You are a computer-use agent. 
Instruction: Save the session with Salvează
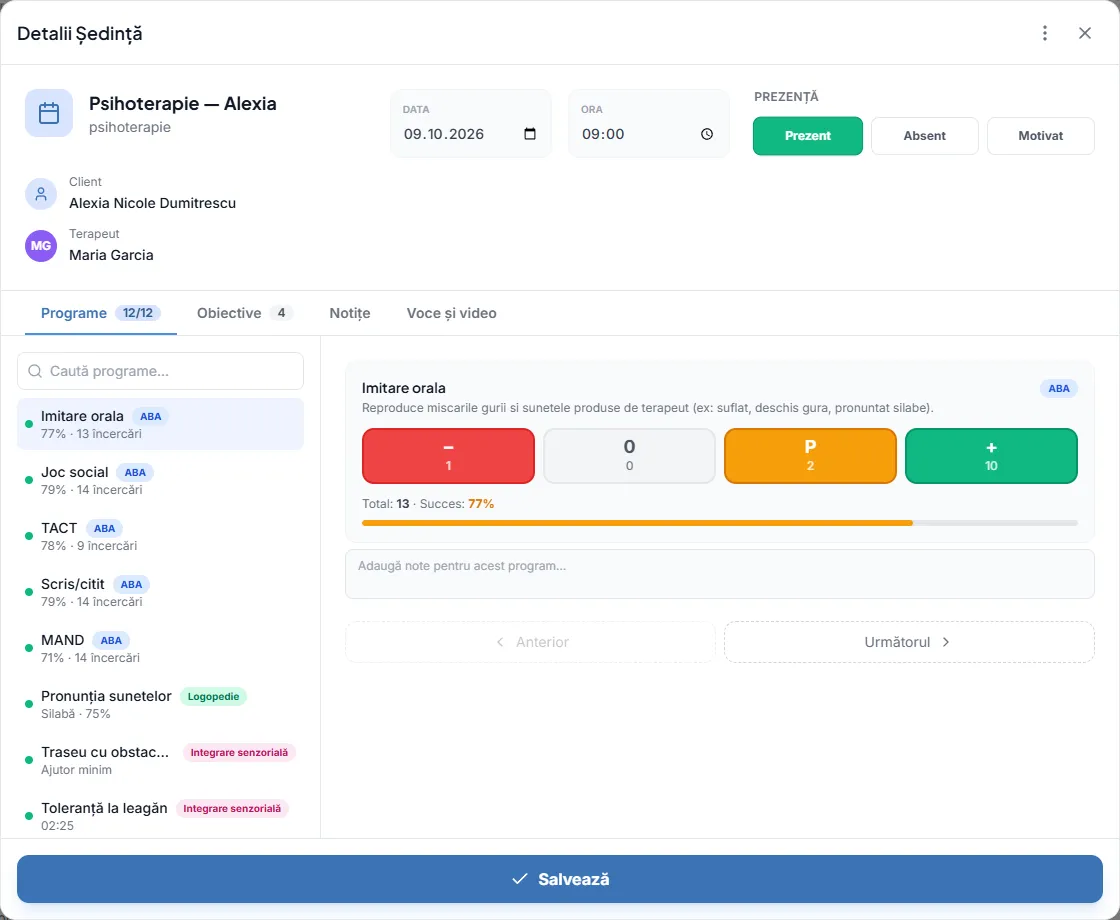[x=560, y=879]
